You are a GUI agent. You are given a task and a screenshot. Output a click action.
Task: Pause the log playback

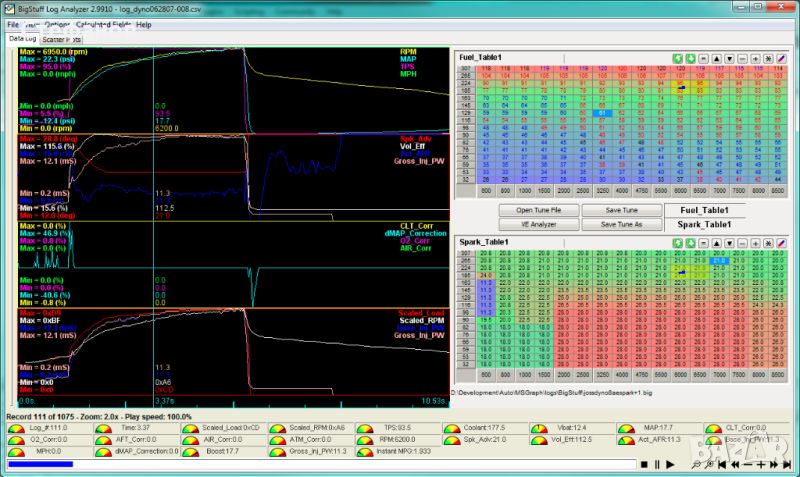coord(657,464)
